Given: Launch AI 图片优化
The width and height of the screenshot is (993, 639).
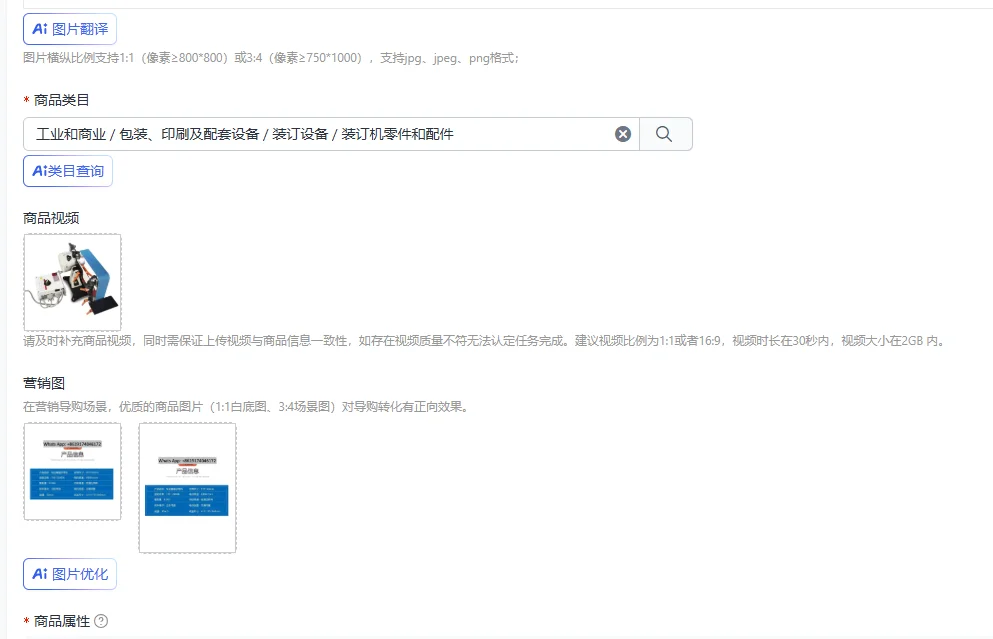Looking at the screenshot, I should [x=70, y=574].
